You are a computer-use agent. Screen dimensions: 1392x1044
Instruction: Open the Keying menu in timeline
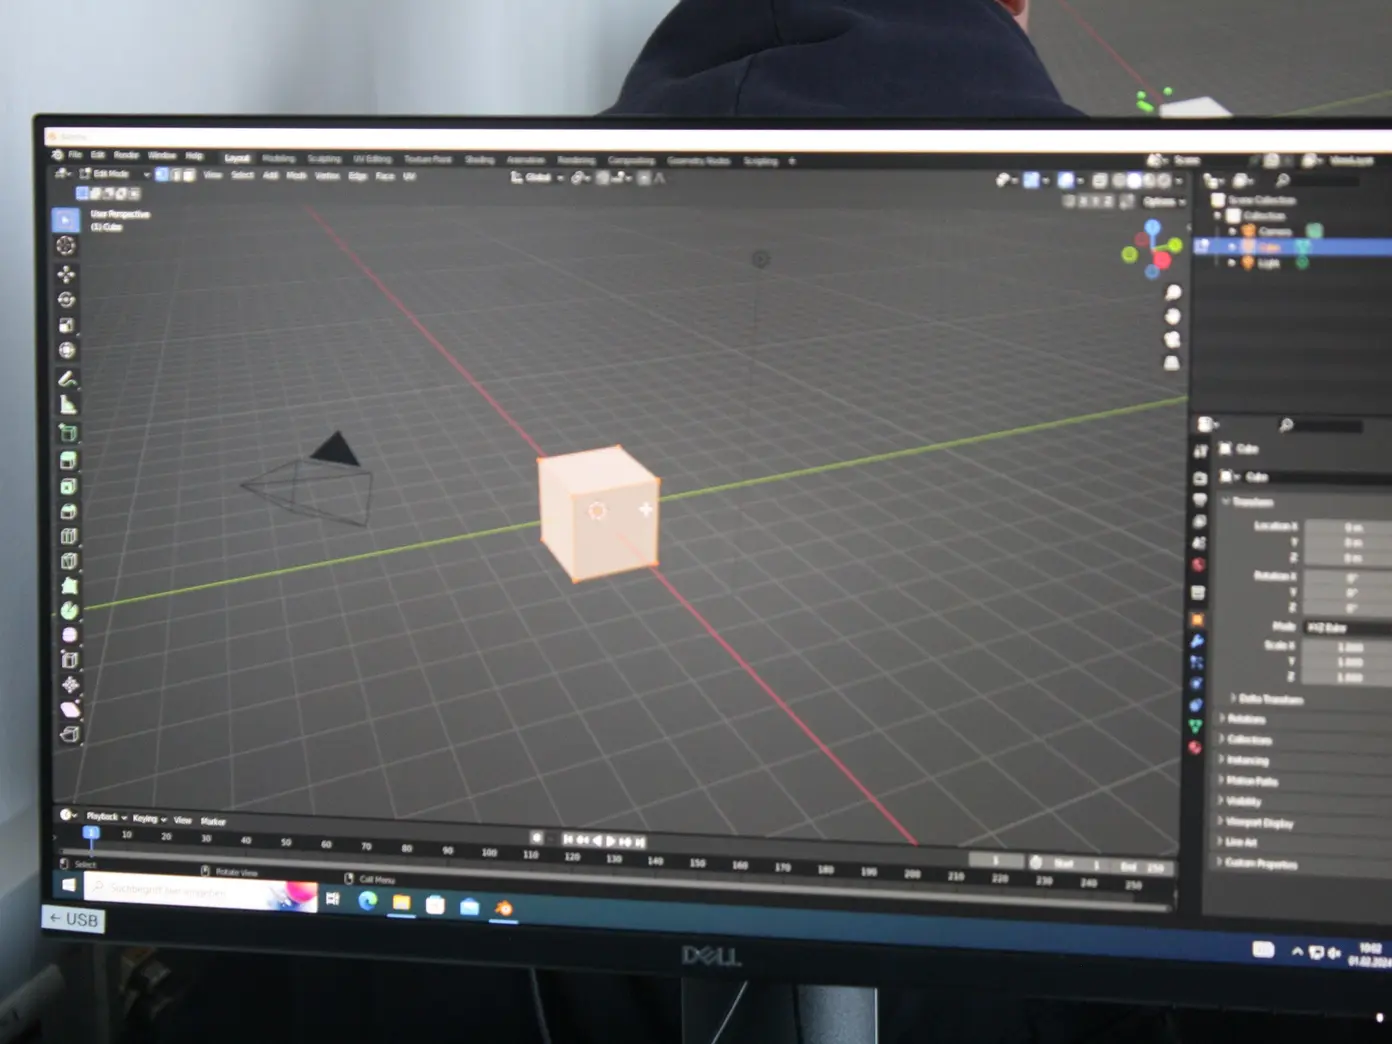coord(149,819)
